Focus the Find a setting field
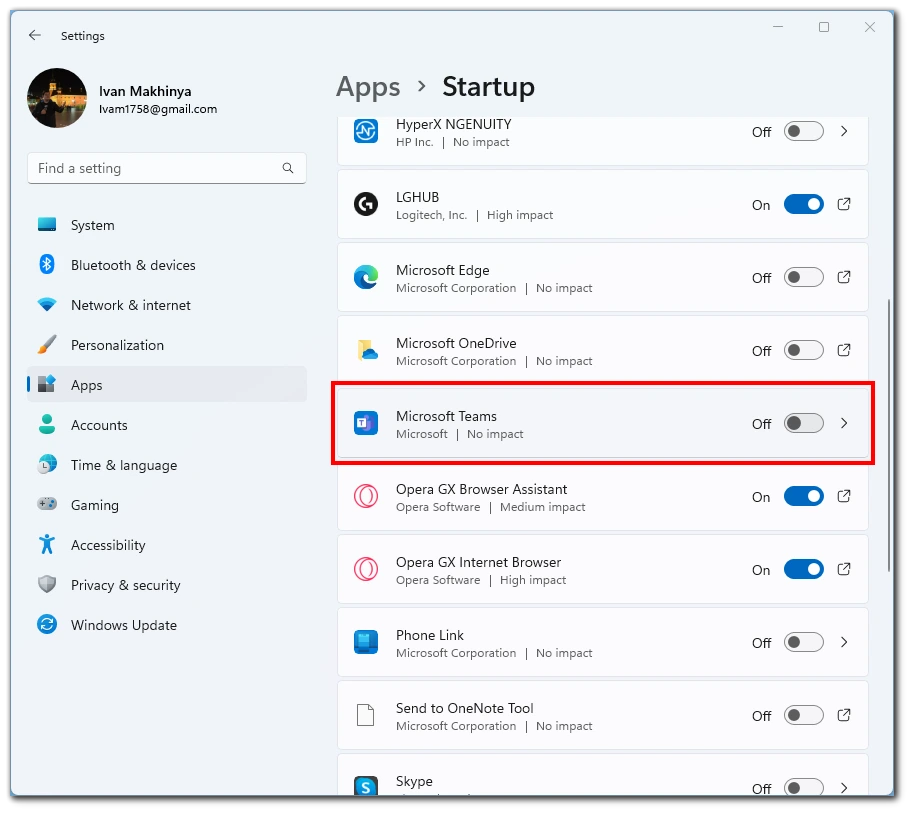The image size is (912, 814). [166, 168]
